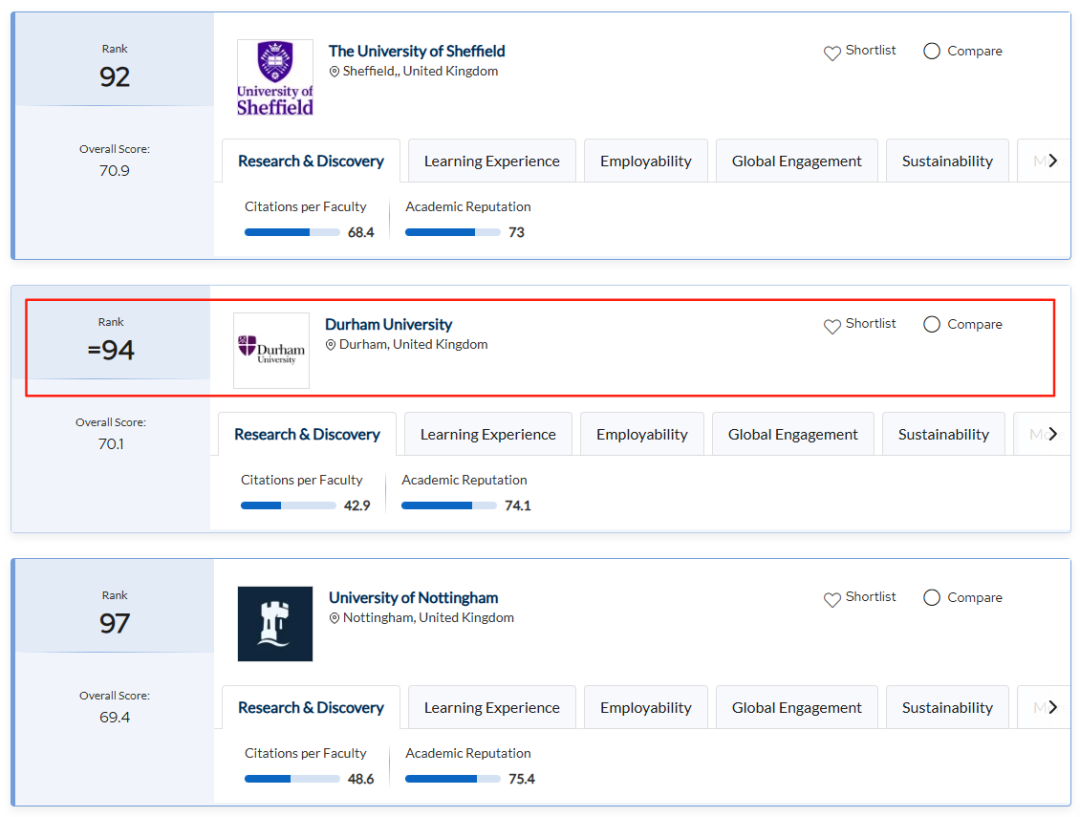Click the Sheffield location pin icon

click(334, 72)
